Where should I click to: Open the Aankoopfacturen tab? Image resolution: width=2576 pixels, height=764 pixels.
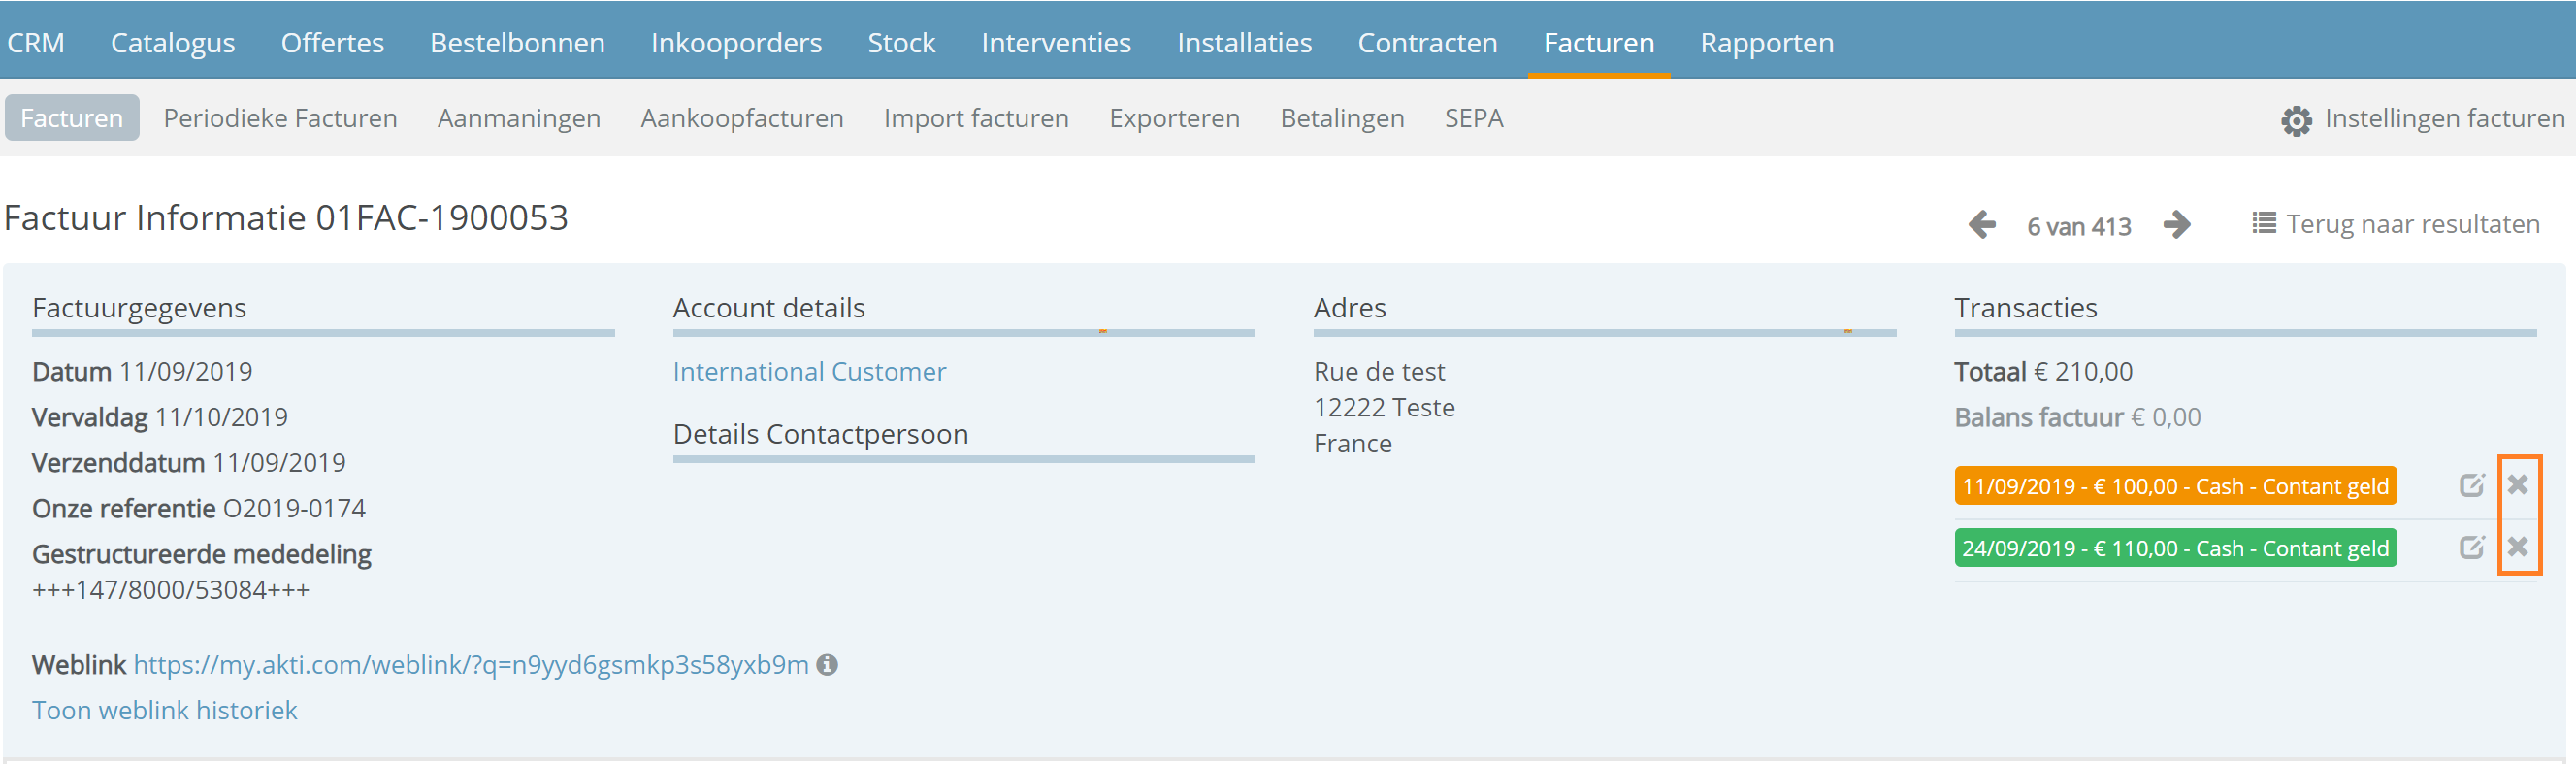click(x=742, y=118)
